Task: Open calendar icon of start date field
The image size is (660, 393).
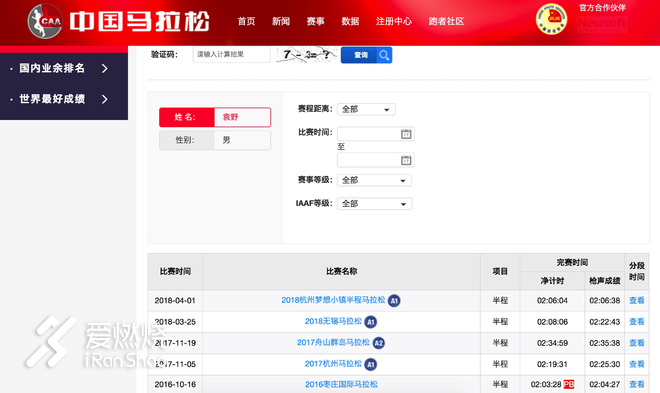Action: [x=406, y=134]
